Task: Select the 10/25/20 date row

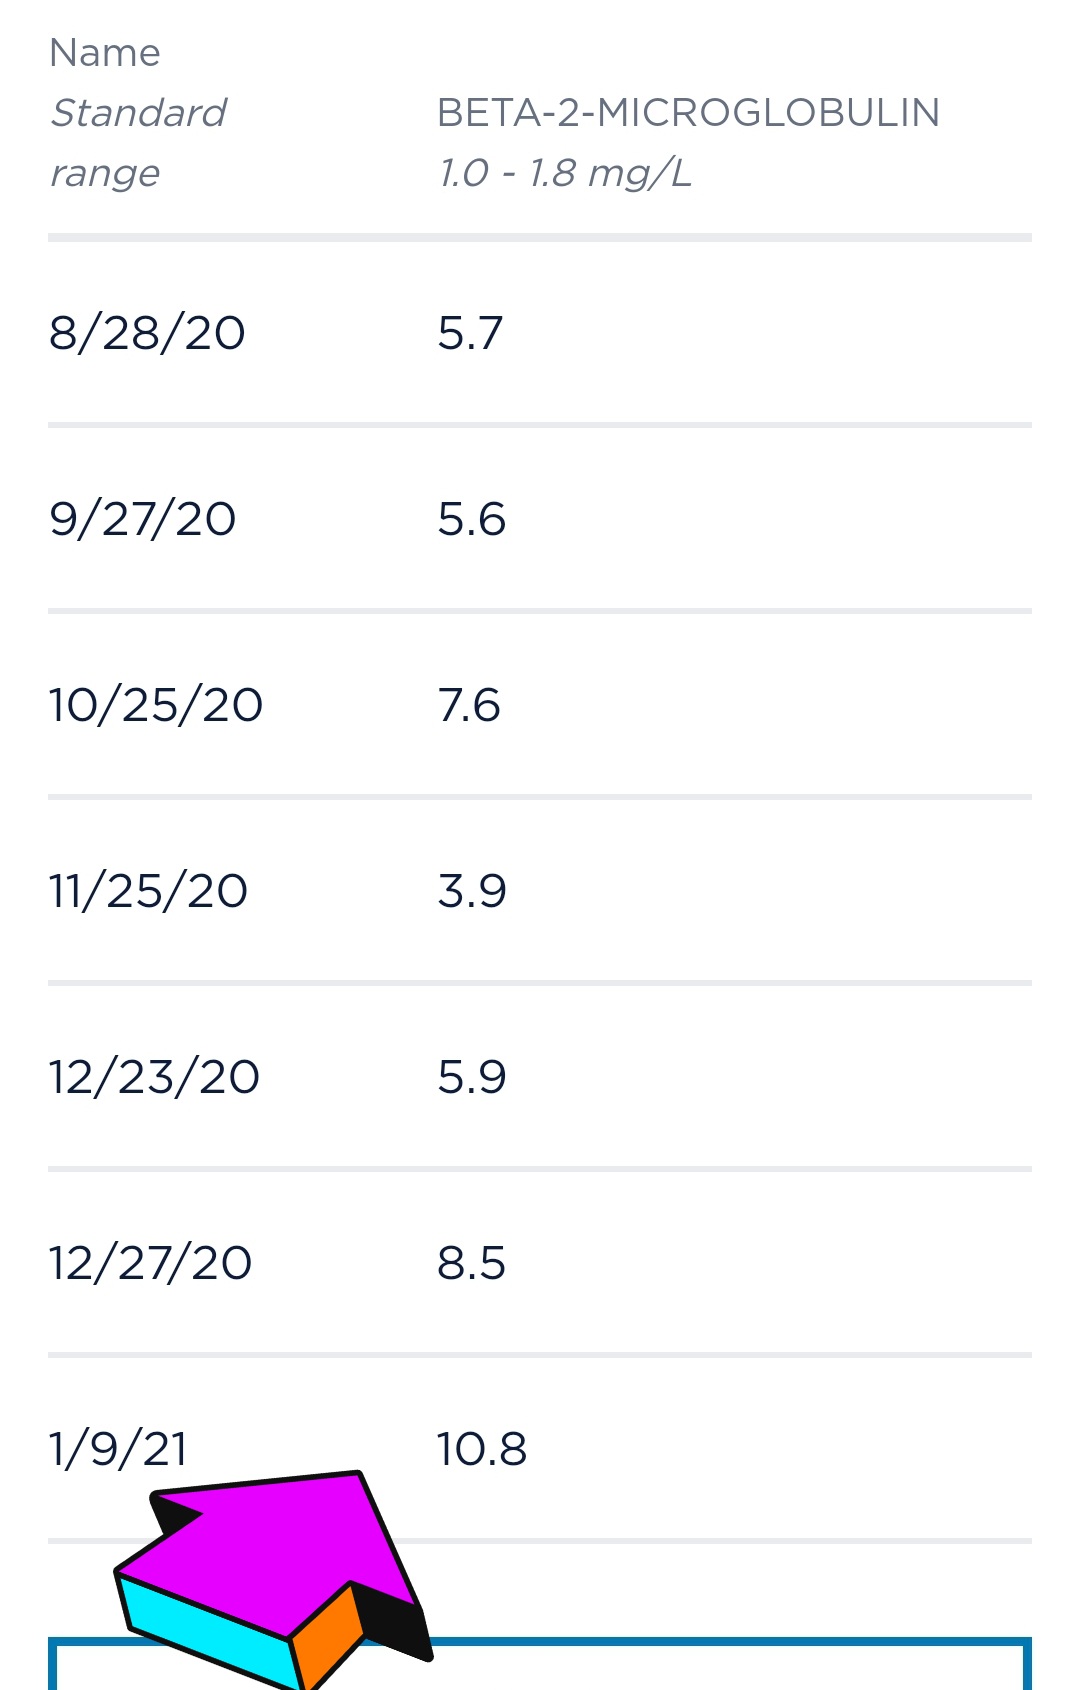Action: tap(156, 705)
